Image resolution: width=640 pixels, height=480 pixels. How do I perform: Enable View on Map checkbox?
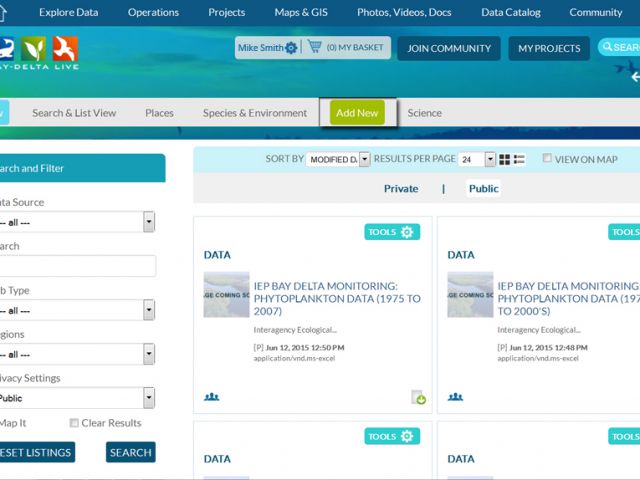point(547,158)
